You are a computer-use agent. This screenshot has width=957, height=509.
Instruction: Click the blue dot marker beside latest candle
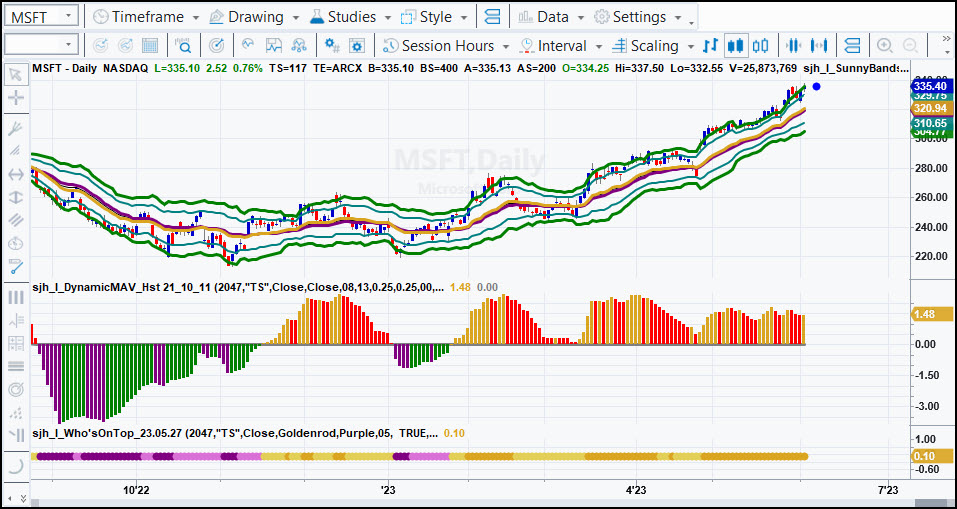click(817, 86)
